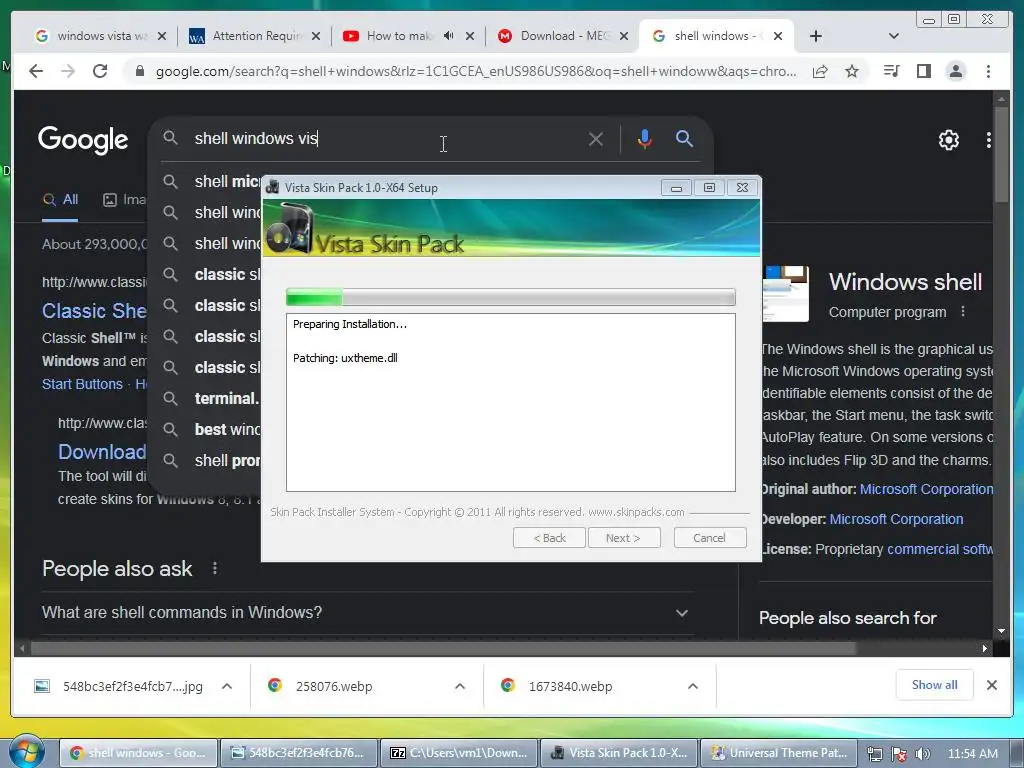Image resolution: width=1024 pixels, height=768 pixels.
Task: Click the horizontal page scrollbar
Action: pos(443,648)
